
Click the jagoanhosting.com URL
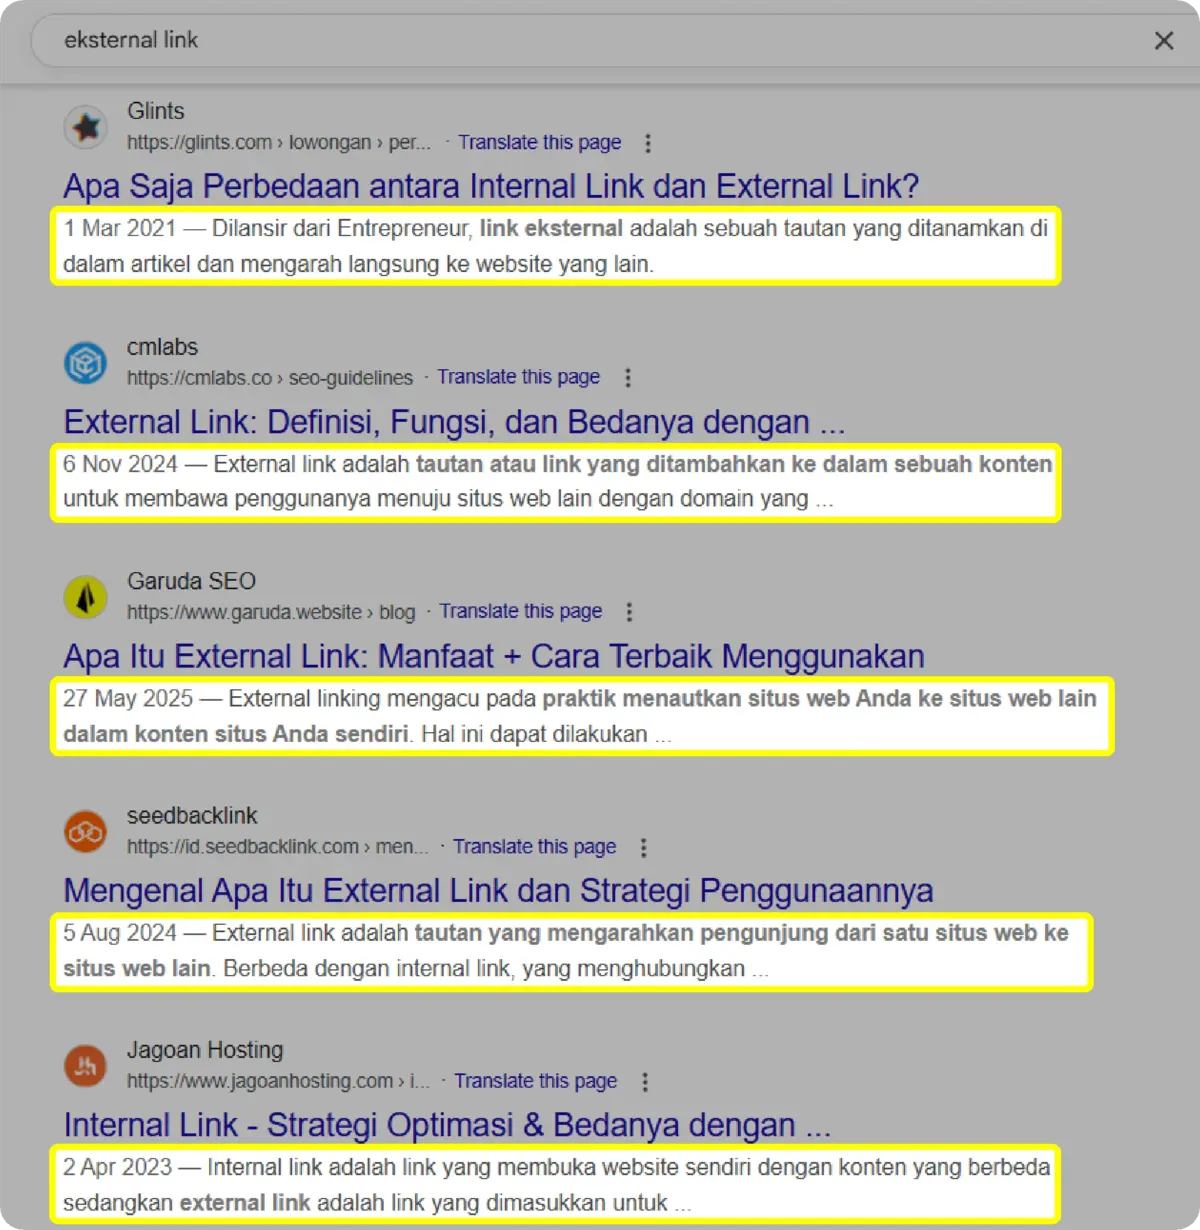coord(279,1081)
